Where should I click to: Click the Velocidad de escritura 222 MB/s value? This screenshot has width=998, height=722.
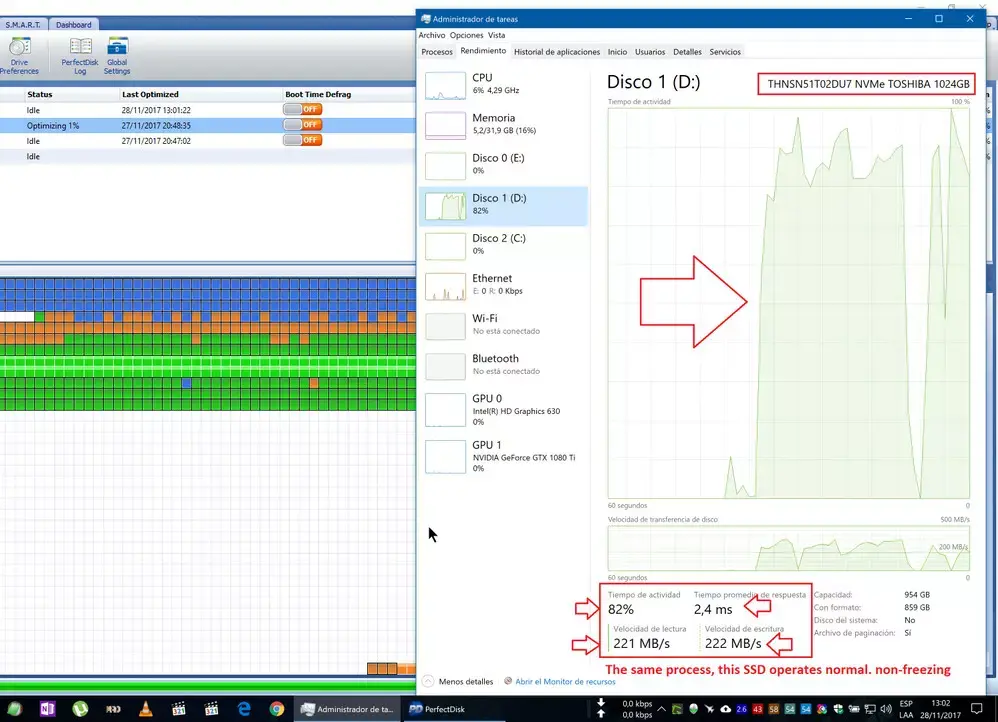733,643
